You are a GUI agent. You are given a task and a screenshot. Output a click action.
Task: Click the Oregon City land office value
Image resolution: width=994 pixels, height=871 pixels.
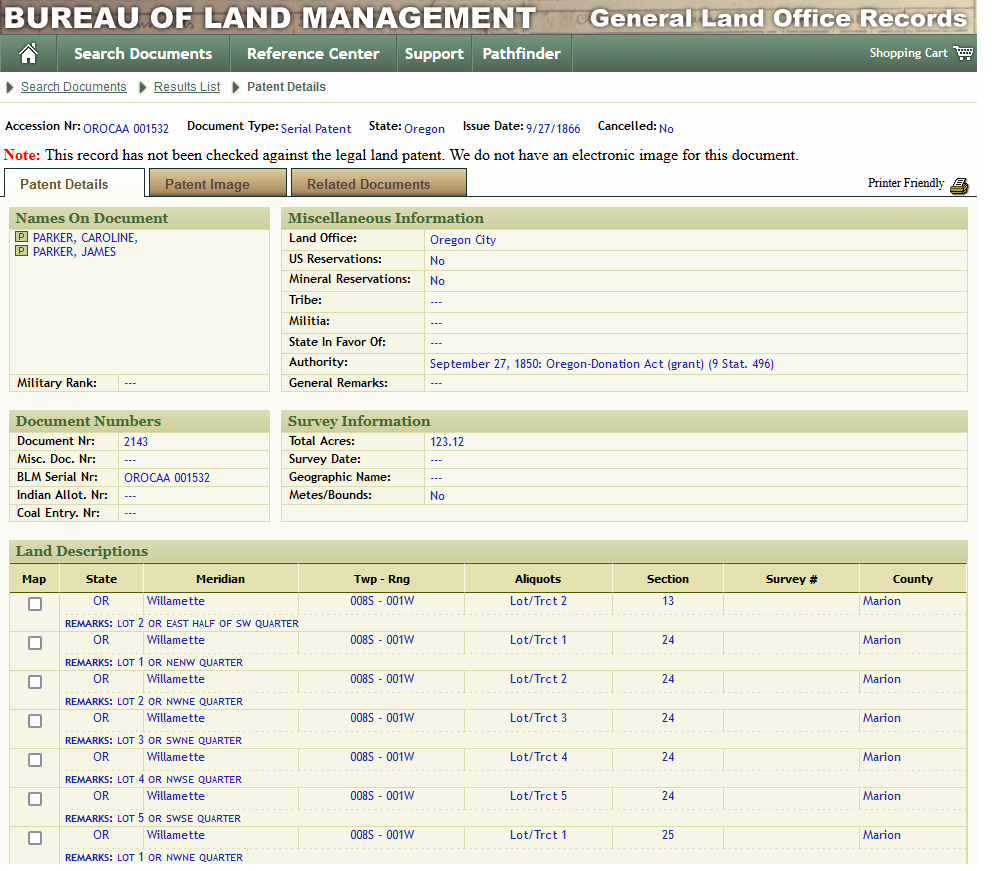[x=463, y=240]
